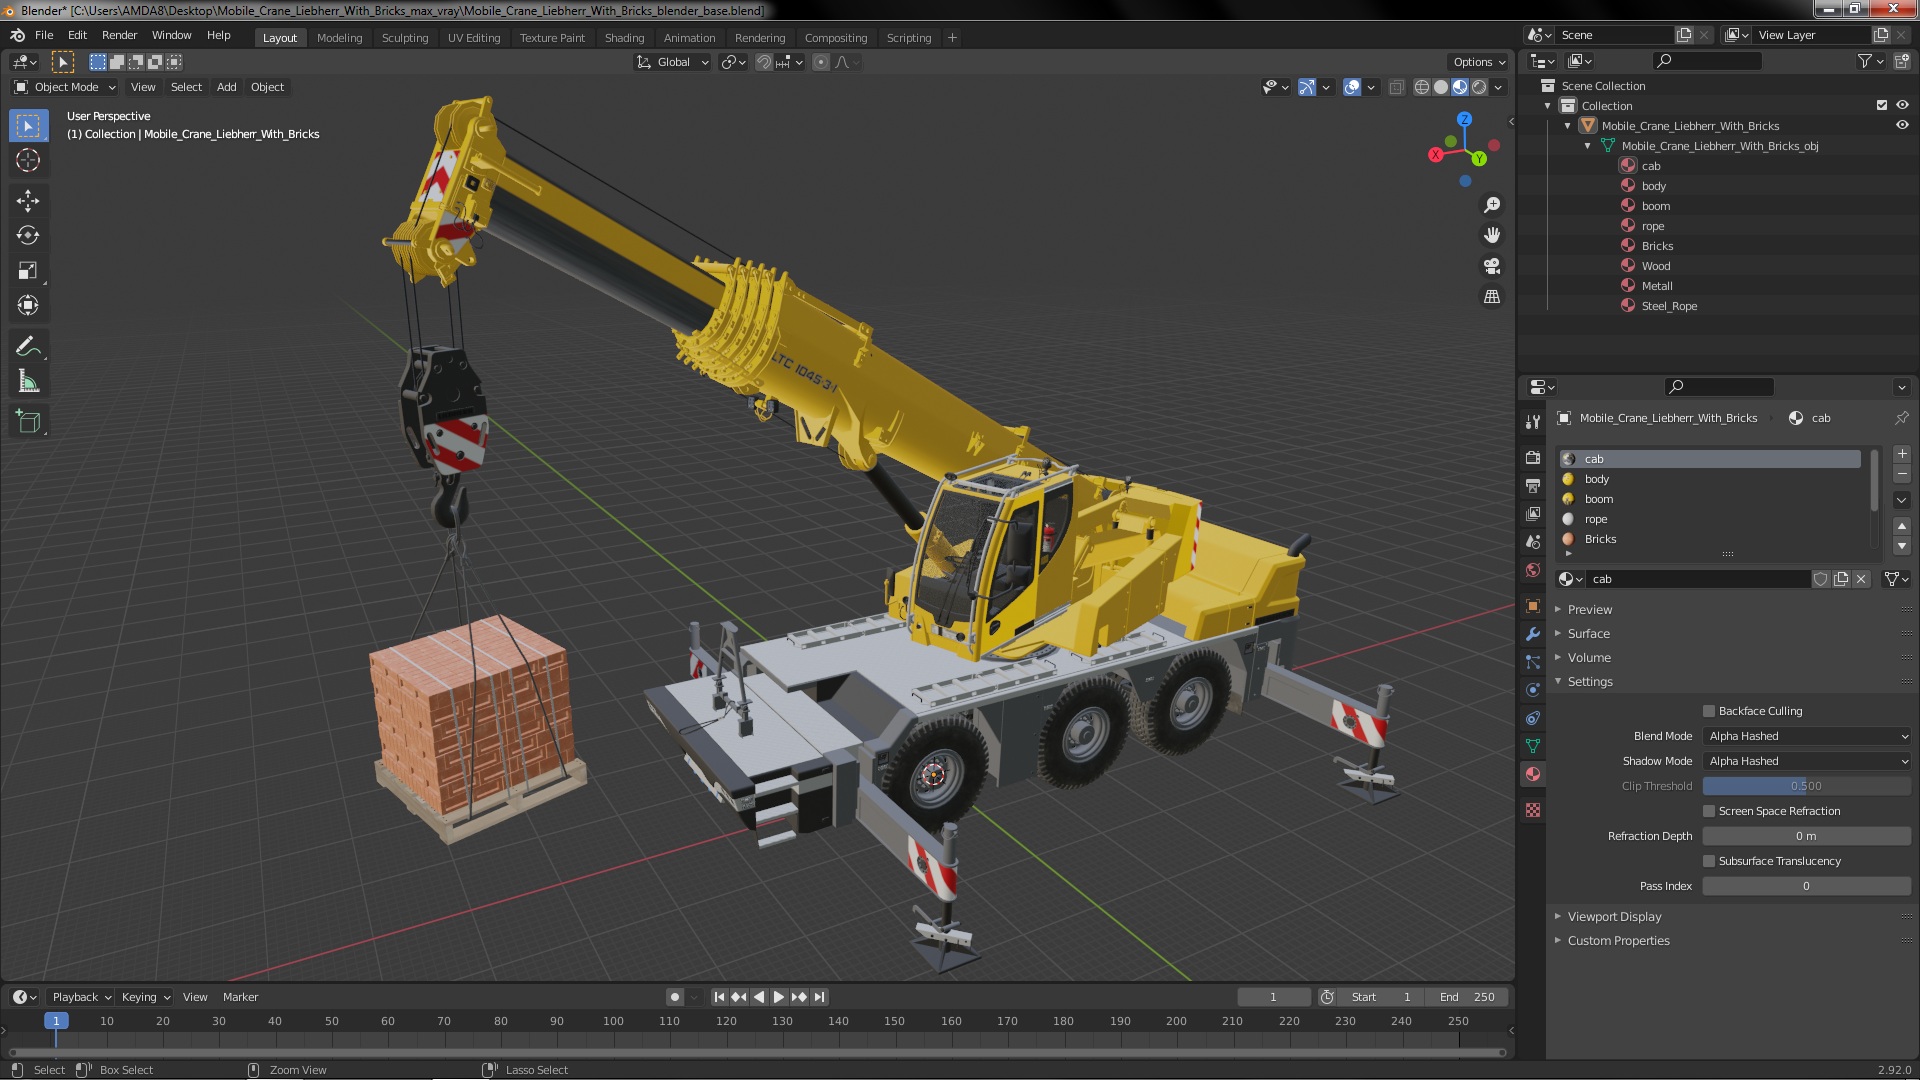Select the Cursor tool in toolbar
This screenshot has height=1080, width=1920.
(28, 160)
